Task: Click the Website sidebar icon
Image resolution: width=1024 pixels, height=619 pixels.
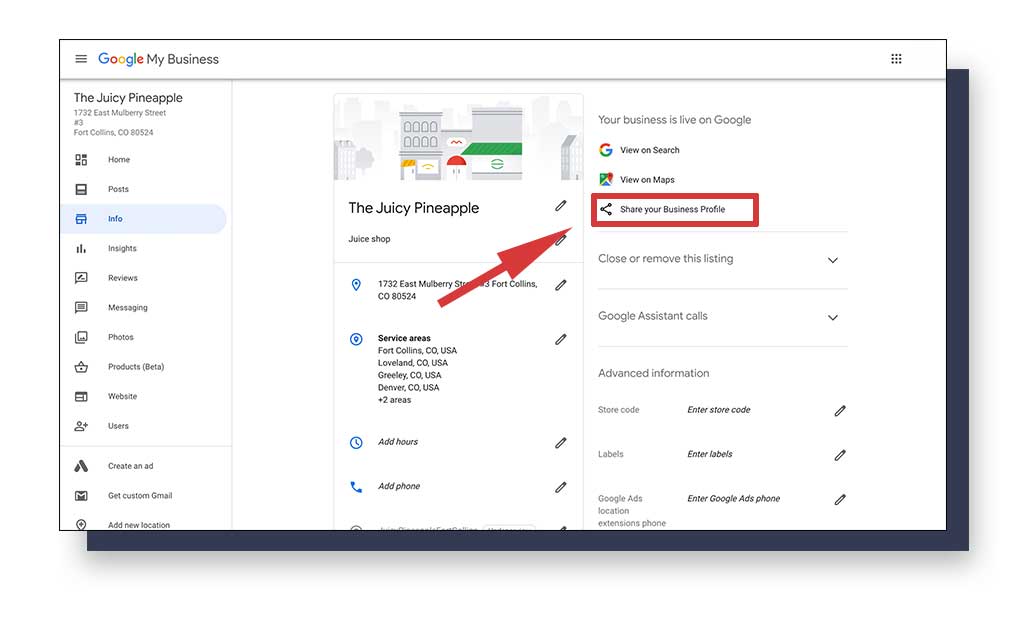Action: click(x=81, y=396)
